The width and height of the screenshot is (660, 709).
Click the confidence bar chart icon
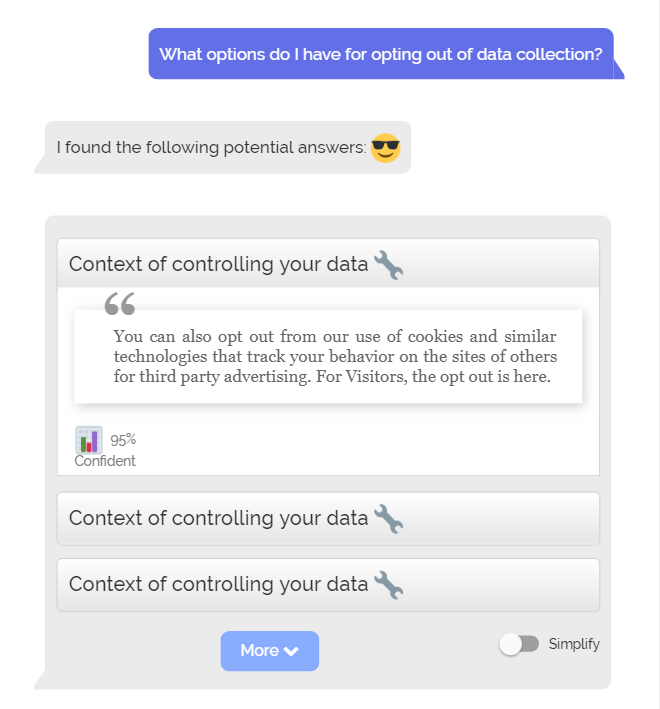89,440
